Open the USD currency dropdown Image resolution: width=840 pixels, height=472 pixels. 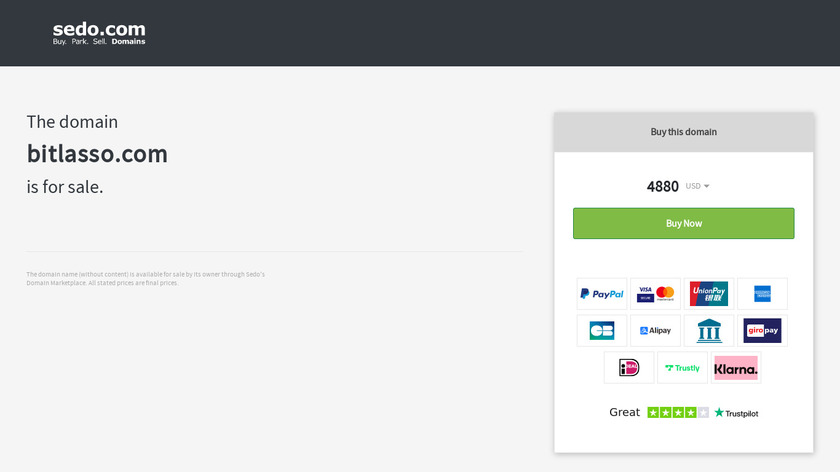[697, 186]
